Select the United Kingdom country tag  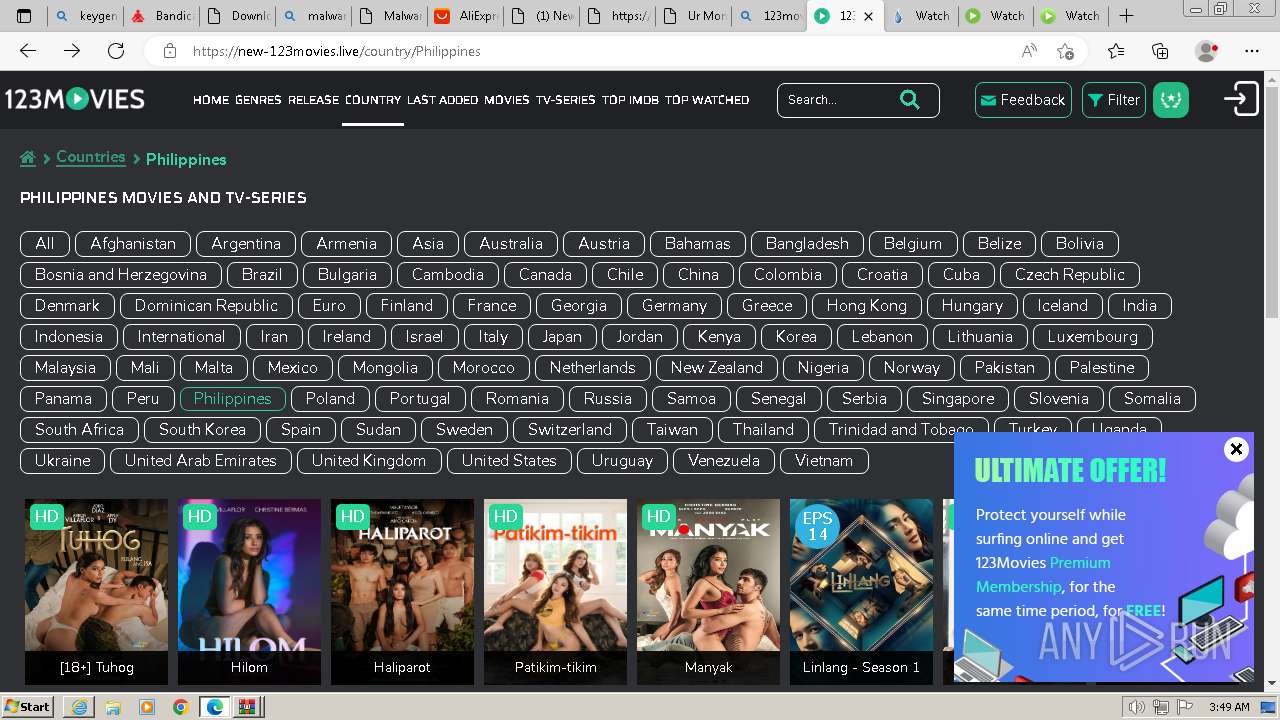pyautogui.click(x=369, y=460)
